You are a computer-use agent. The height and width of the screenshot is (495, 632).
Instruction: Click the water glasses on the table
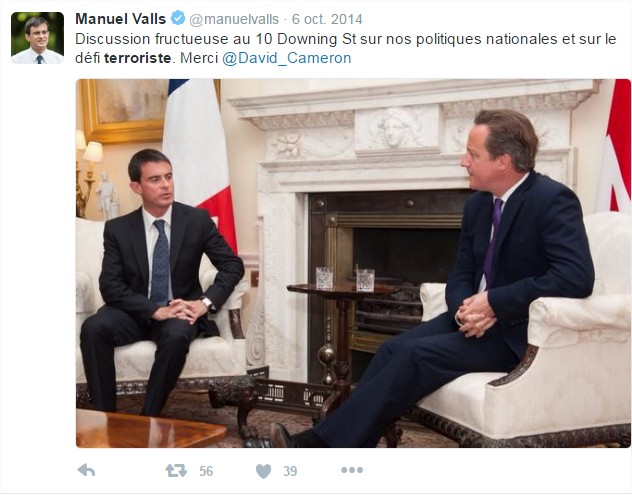(x=345, y=279)
